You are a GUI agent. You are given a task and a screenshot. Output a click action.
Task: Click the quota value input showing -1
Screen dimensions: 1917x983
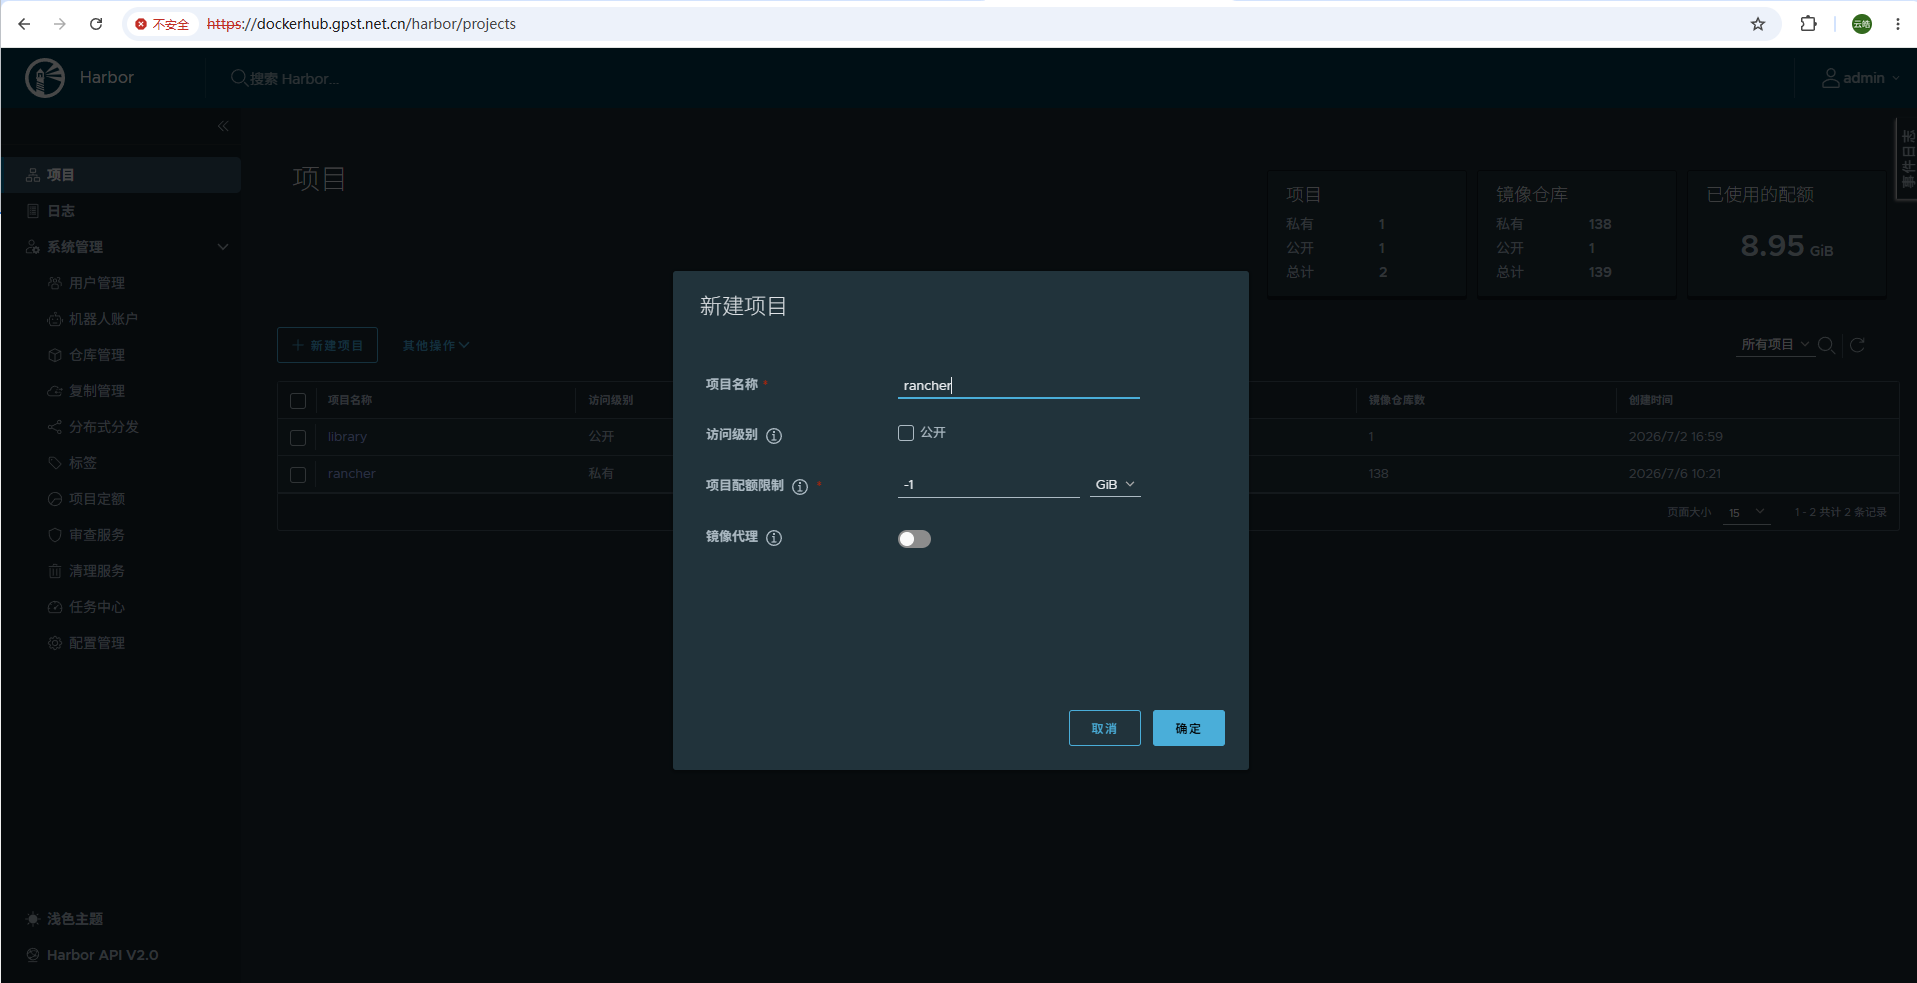tap(988, 485)
